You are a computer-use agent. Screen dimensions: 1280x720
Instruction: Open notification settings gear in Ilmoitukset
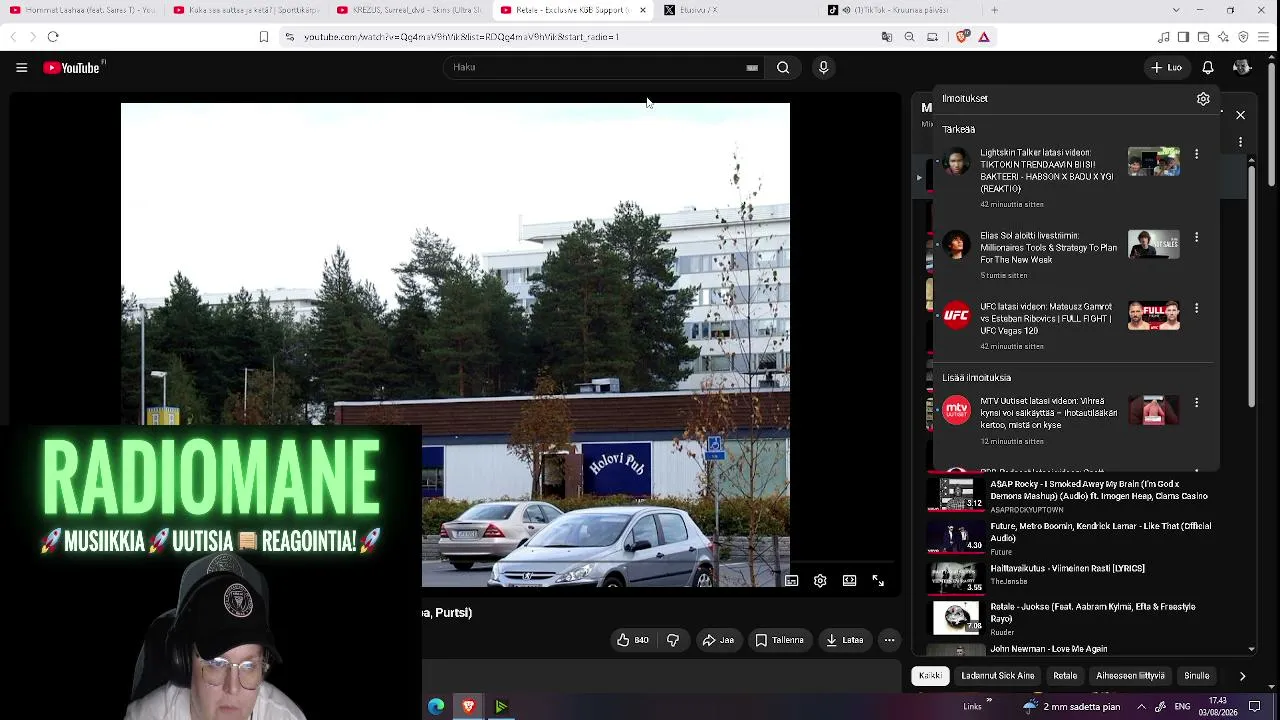pos(1203,99)
